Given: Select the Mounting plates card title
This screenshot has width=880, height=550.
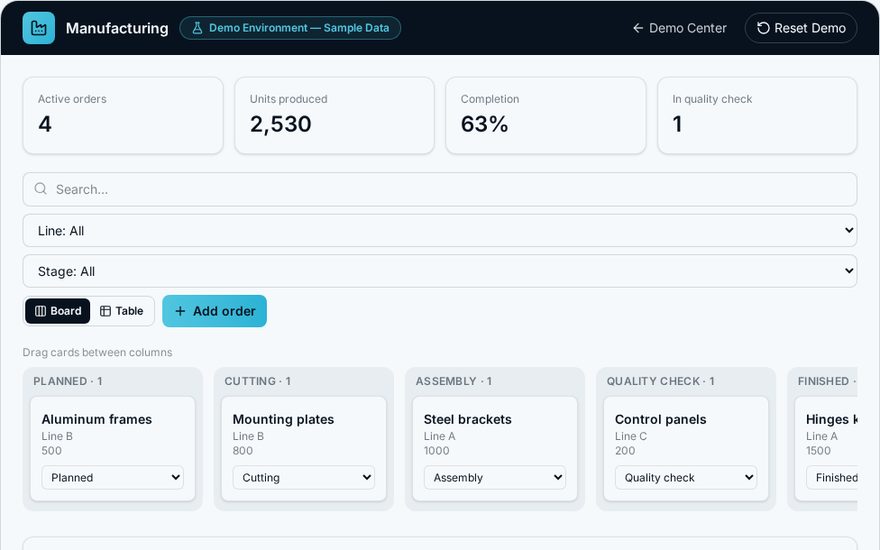Looking at the screenshot, I should (x=283, y=419).
